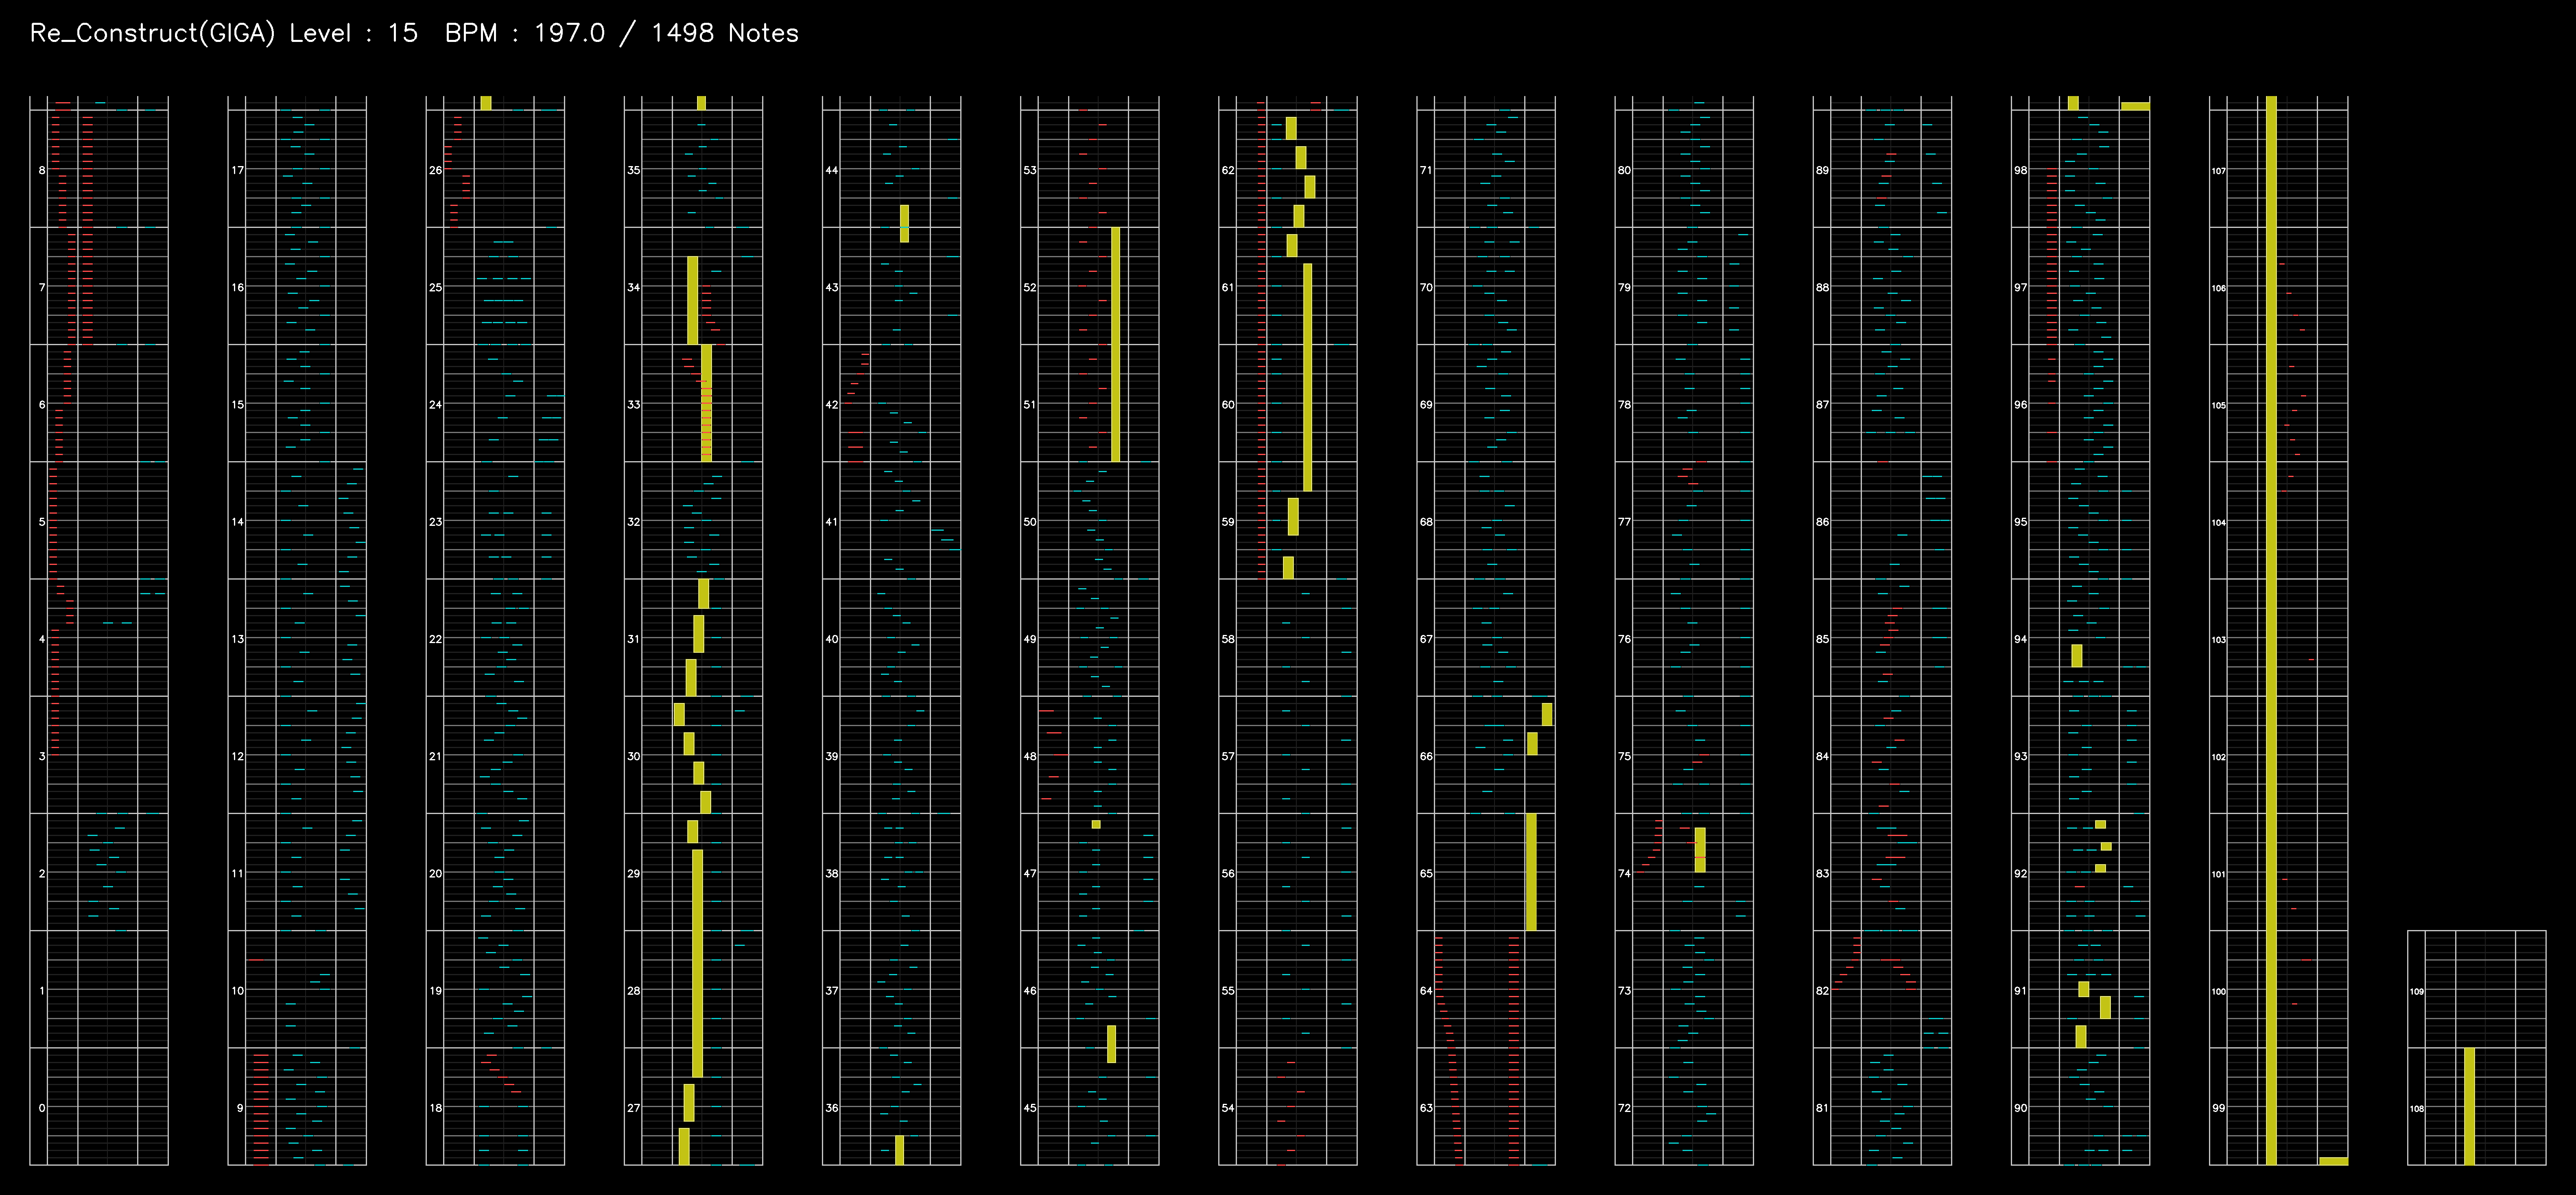Select measure number 17 label
Screen dimensions: 2576x1195
point(238,170)
